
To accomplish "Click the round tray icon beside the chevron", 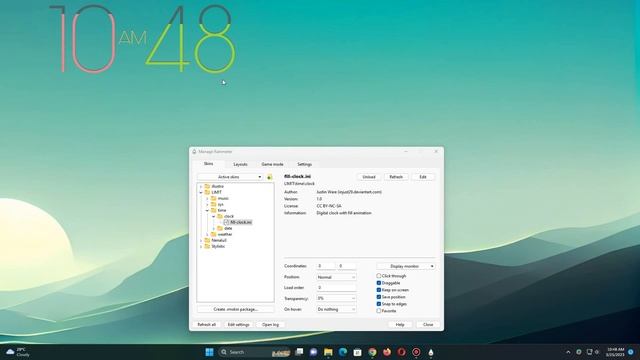I will click(579, 352).
